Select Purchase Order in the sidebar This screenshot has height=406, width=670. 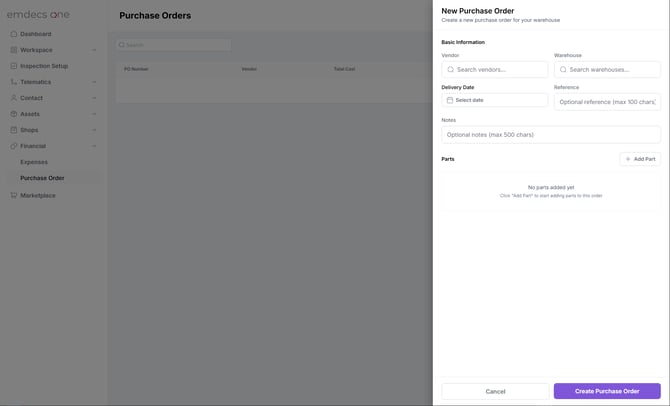coord(53,178)
